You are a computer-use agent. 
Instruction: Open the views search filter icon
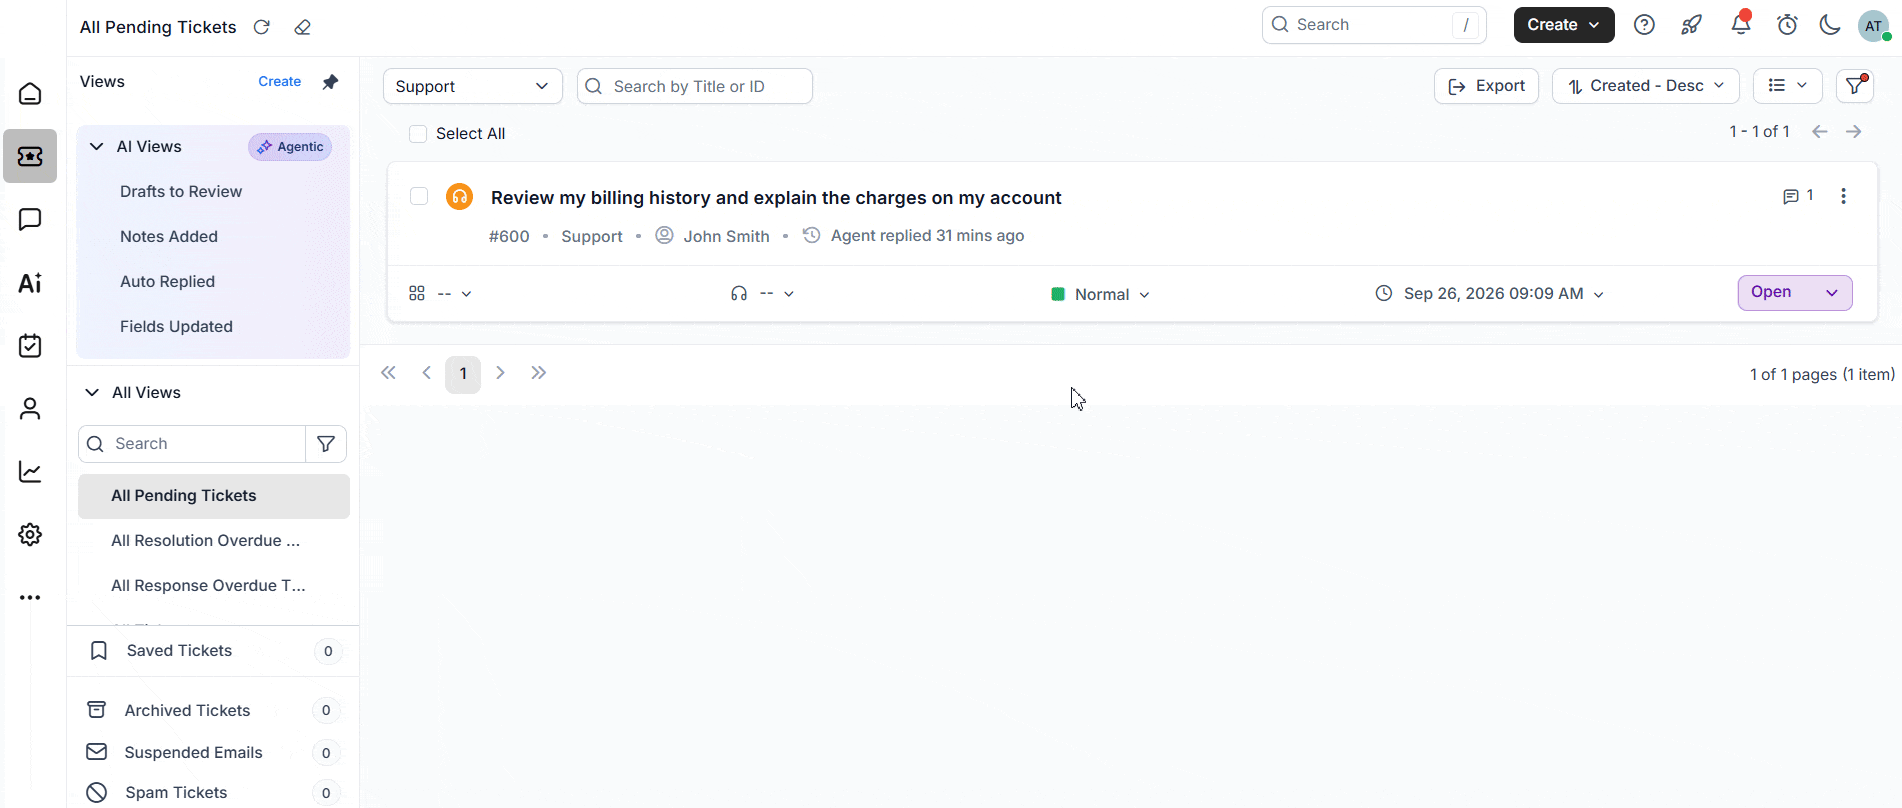pyautogui.click(x=326, y=444)
